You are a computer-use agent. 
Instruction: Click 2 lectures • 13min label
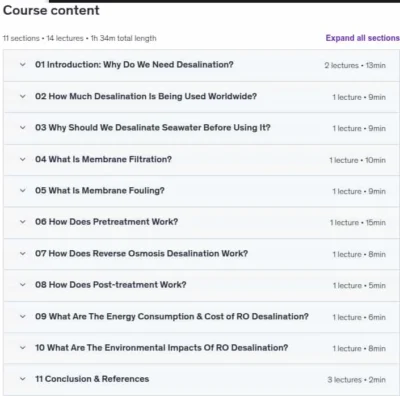[355, 65]
